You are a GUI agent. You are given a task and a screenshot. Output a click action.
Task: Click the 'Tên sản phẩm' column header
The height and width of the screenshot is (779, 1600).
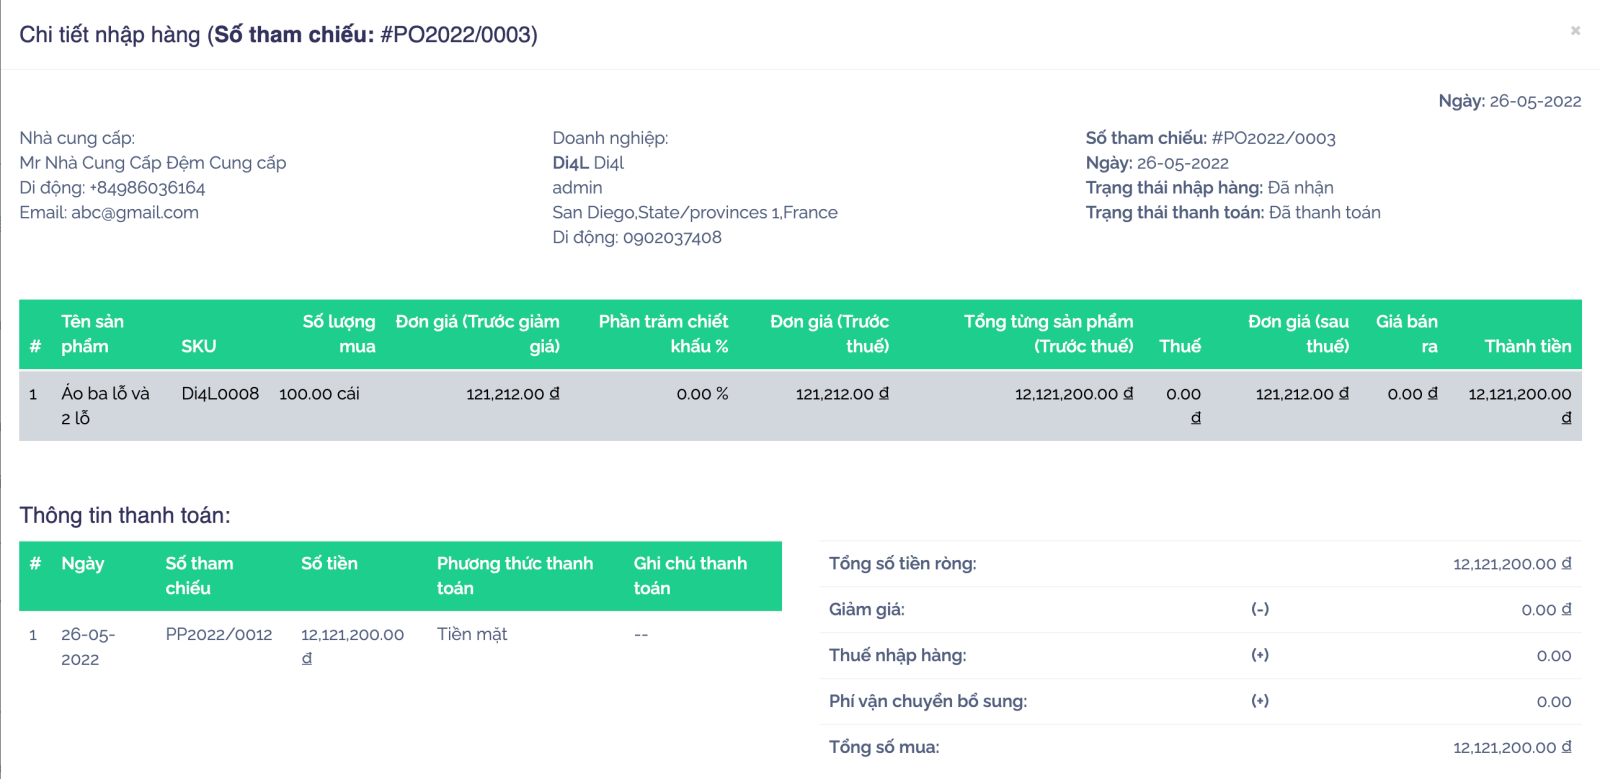(92, 334)
